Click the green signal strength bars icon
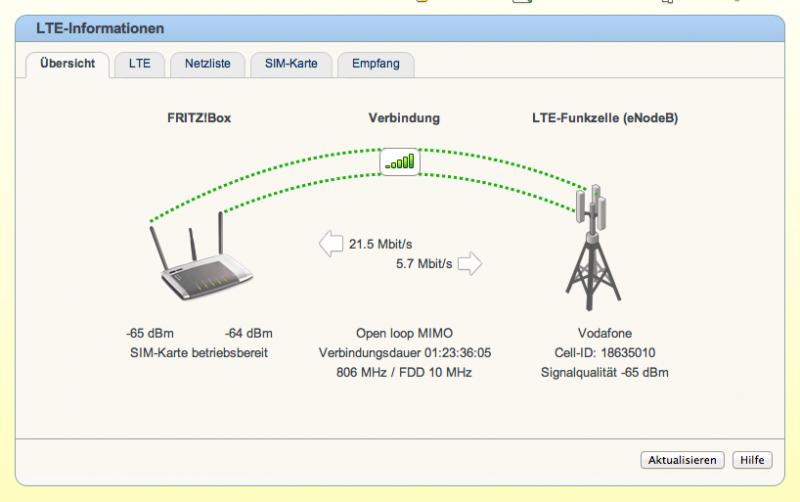 pyautogui.click(x=400, y=162)
